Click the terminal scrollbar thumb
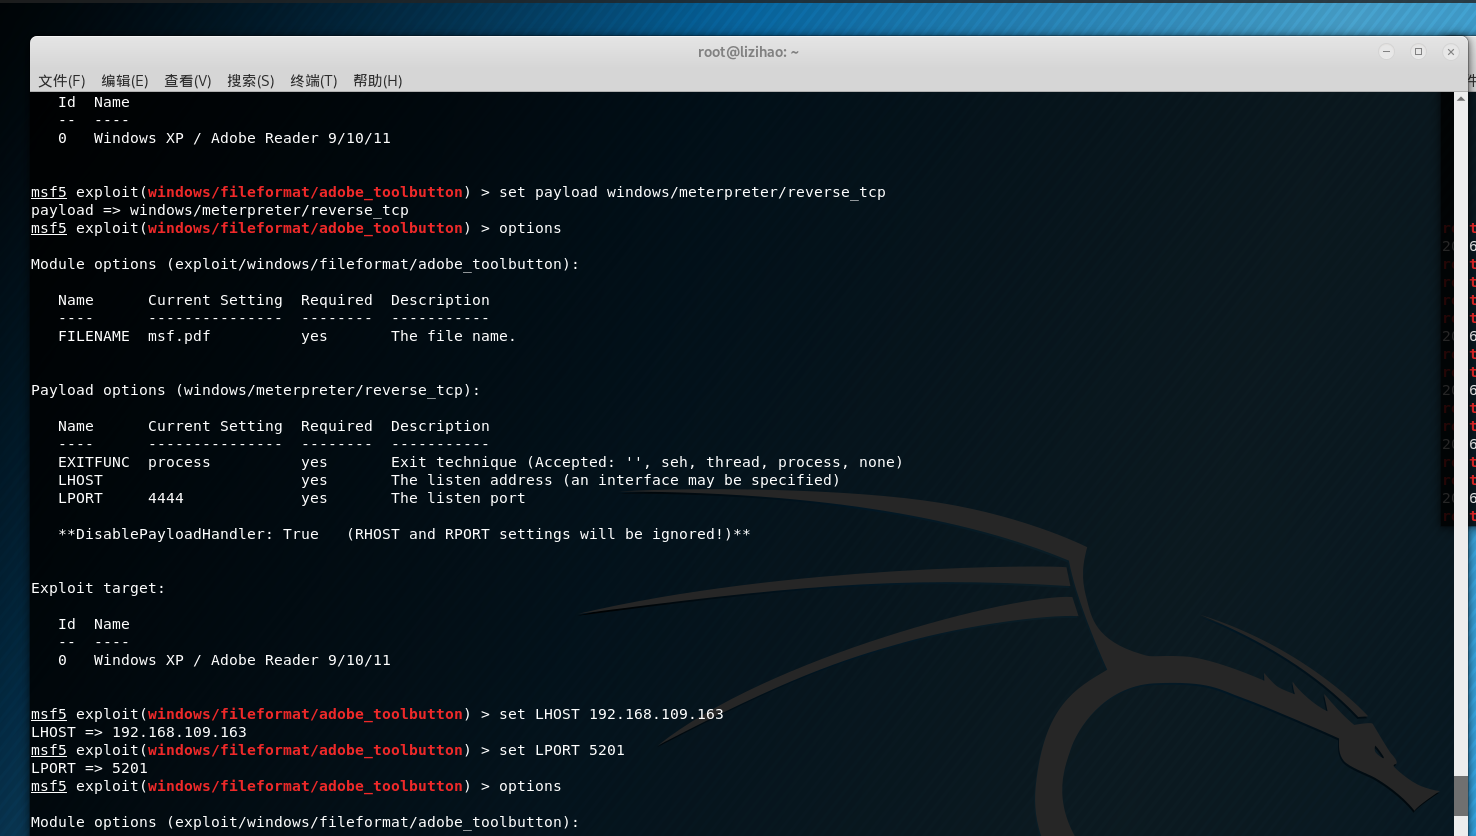 coord(1461,796)
